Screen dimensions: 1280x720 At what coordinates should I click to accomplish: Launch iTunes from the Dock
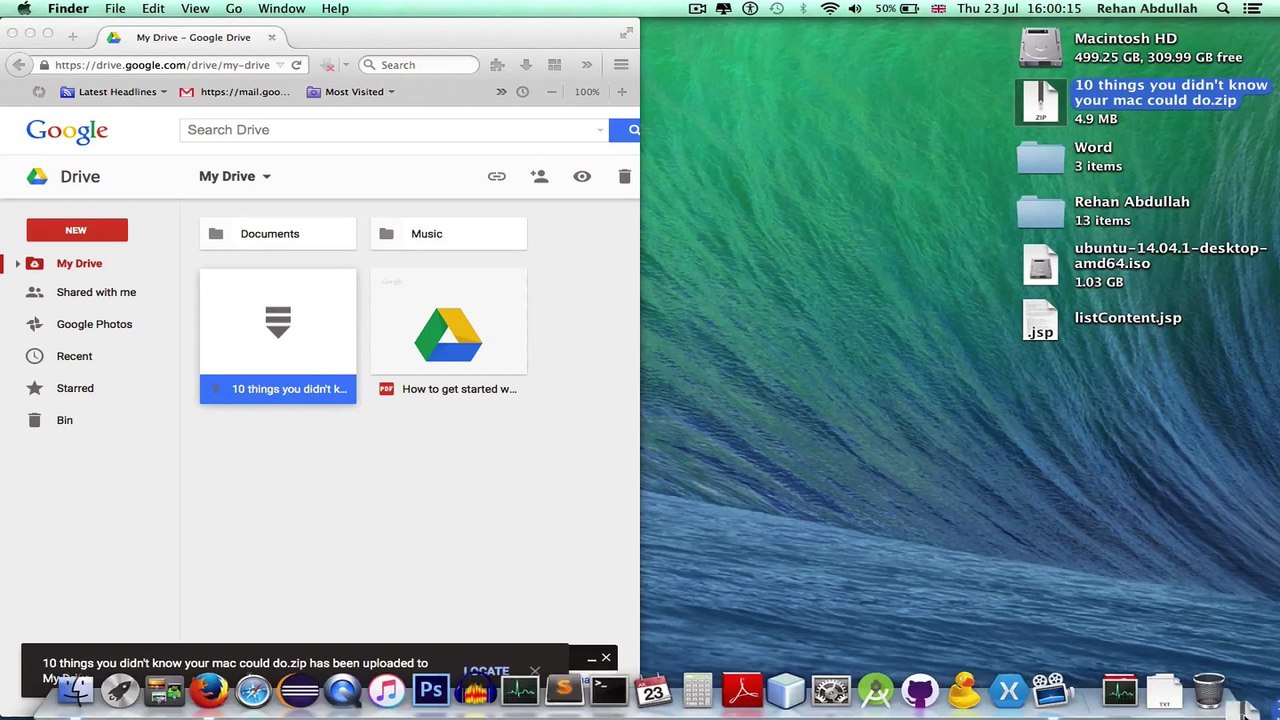pos(386,690)
